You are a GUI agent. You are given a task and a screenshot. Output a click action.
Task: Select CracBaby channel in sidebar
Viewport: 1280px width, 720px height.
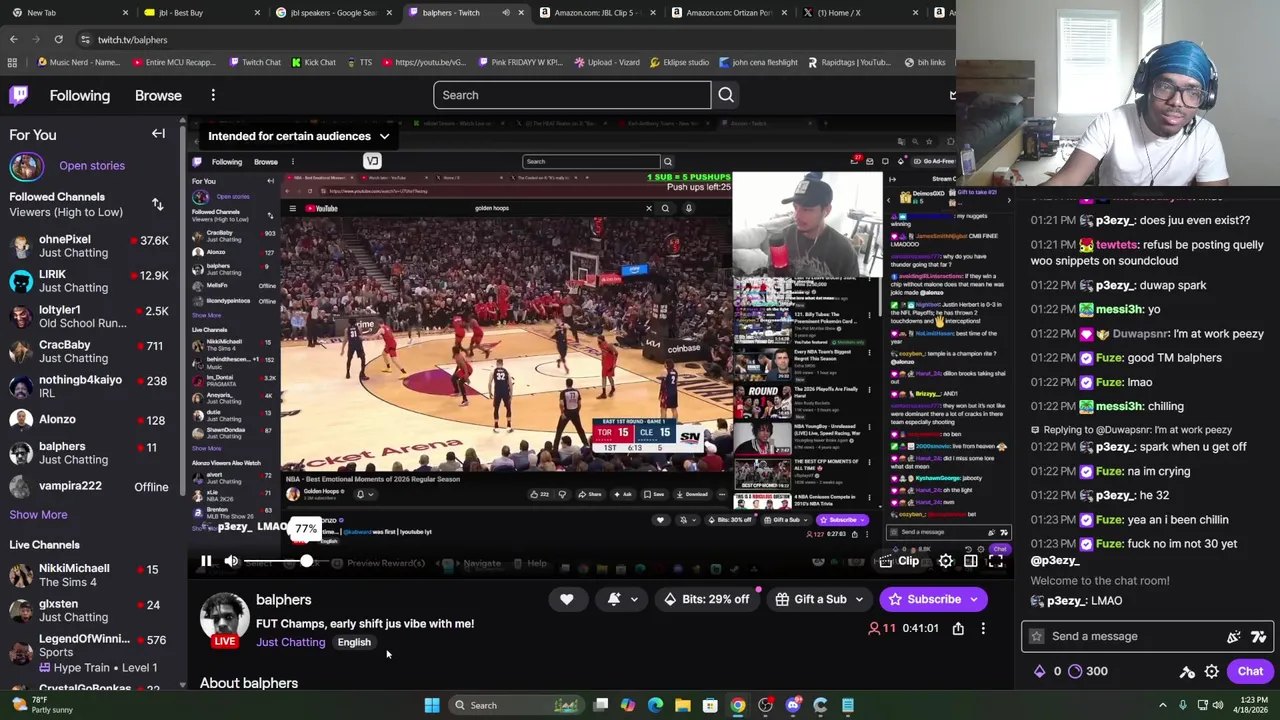click(x=90, y=351)
